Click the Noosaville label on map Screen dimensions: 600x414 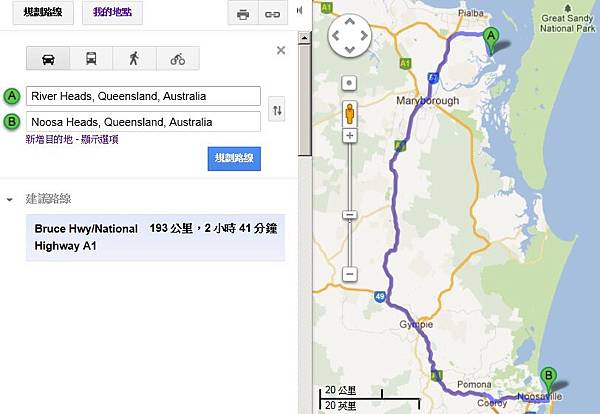coord(540,396)
